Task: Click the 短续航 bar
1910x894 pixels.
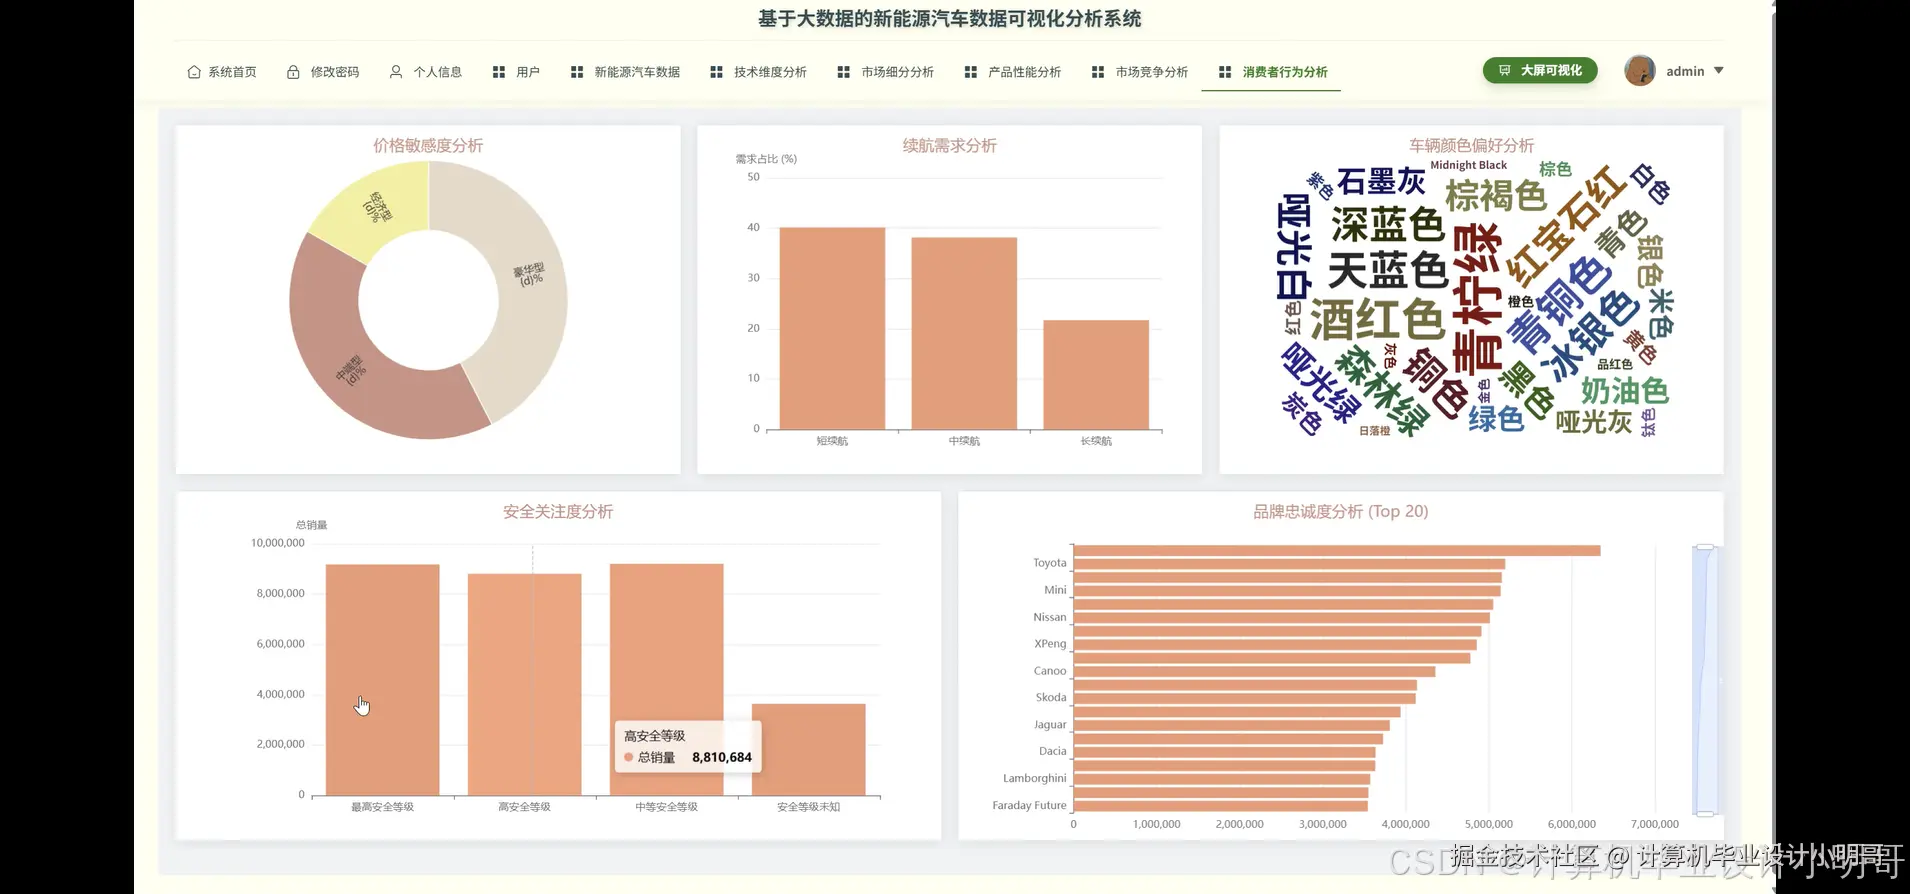Action: click(832, 328)
